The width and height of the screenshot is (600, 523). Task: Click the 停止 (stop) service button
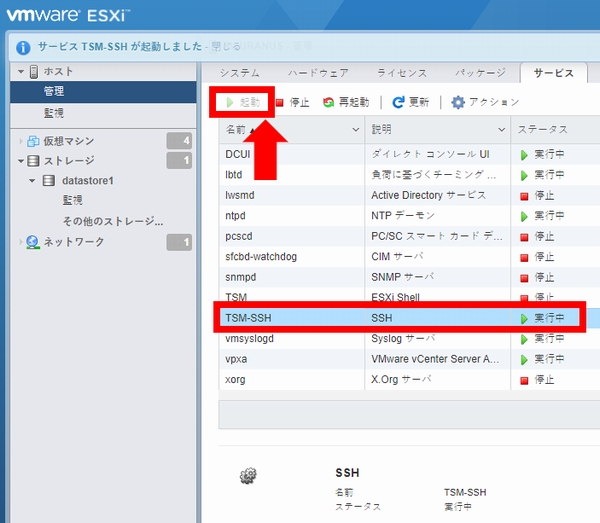[x=293, y=102]
